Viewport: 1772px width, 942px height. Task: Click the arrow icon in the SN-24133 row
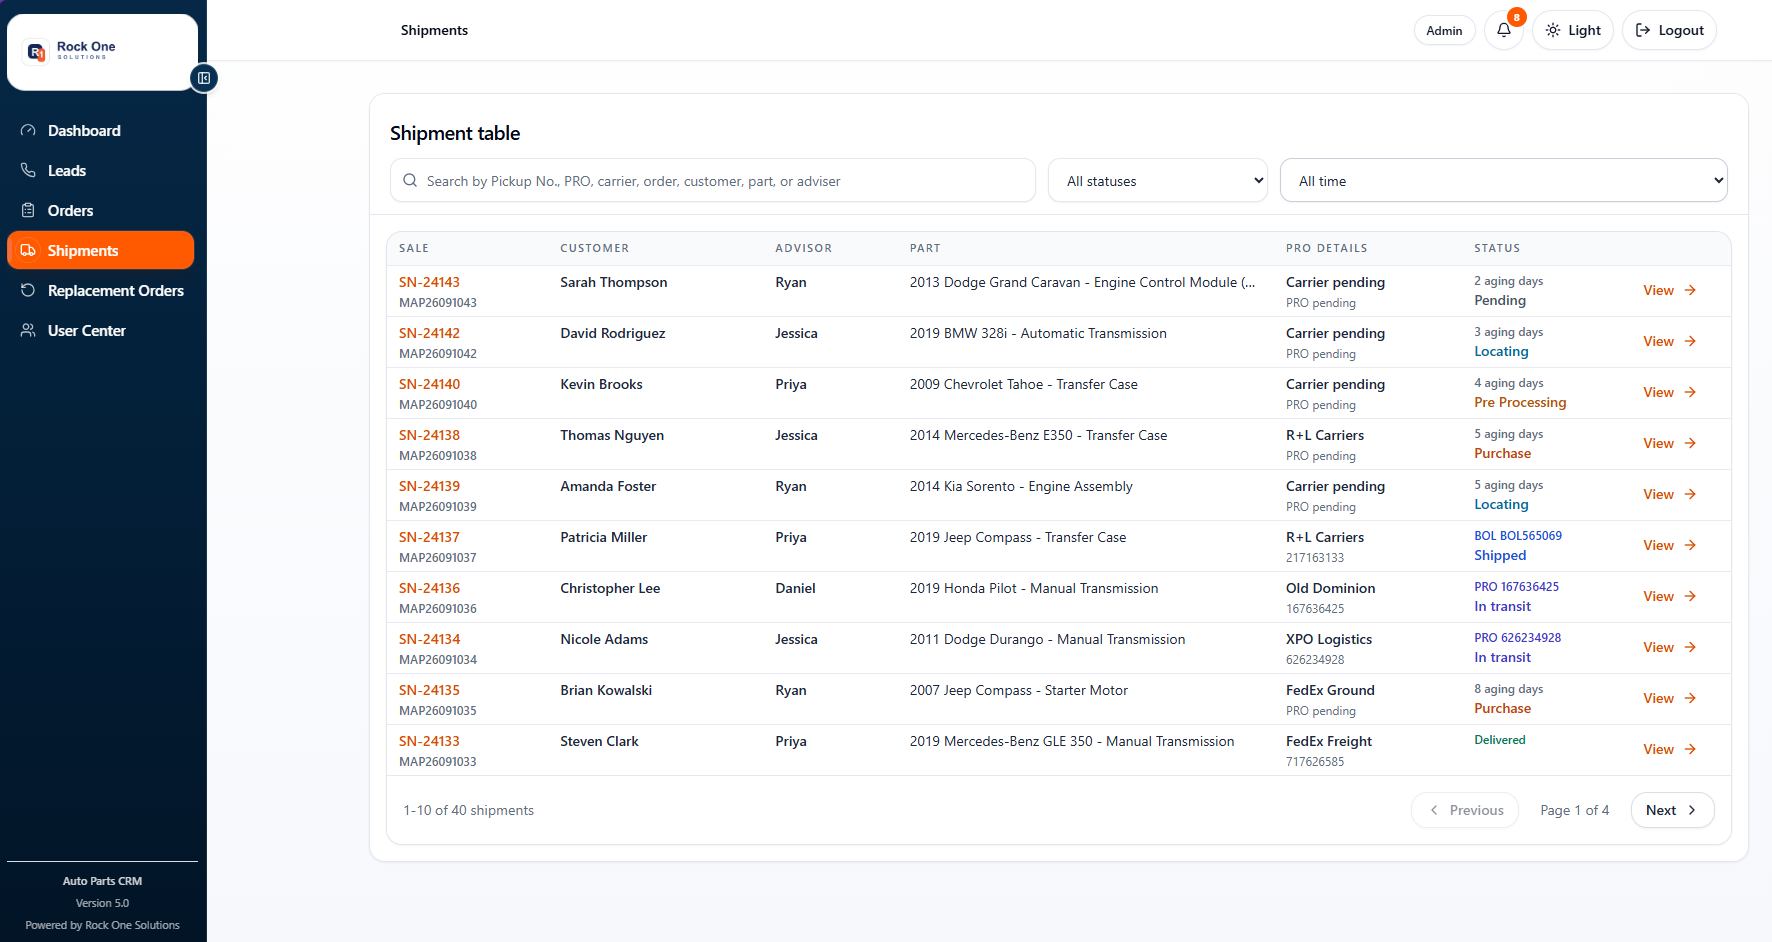click(x=1690, y=749)
